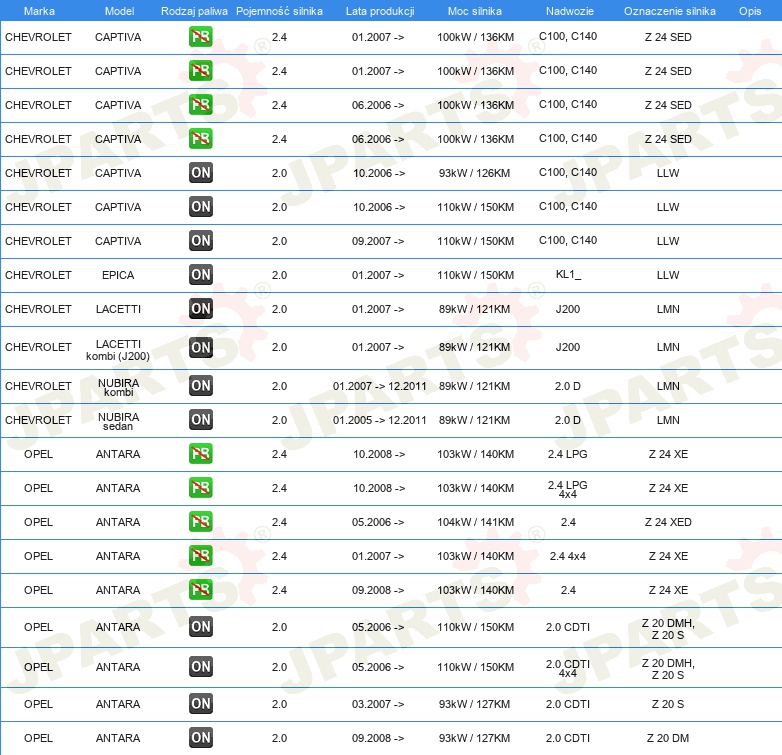
Task: Click the LLW engine code in the EPICA row
Action: [x=668, y=275]
